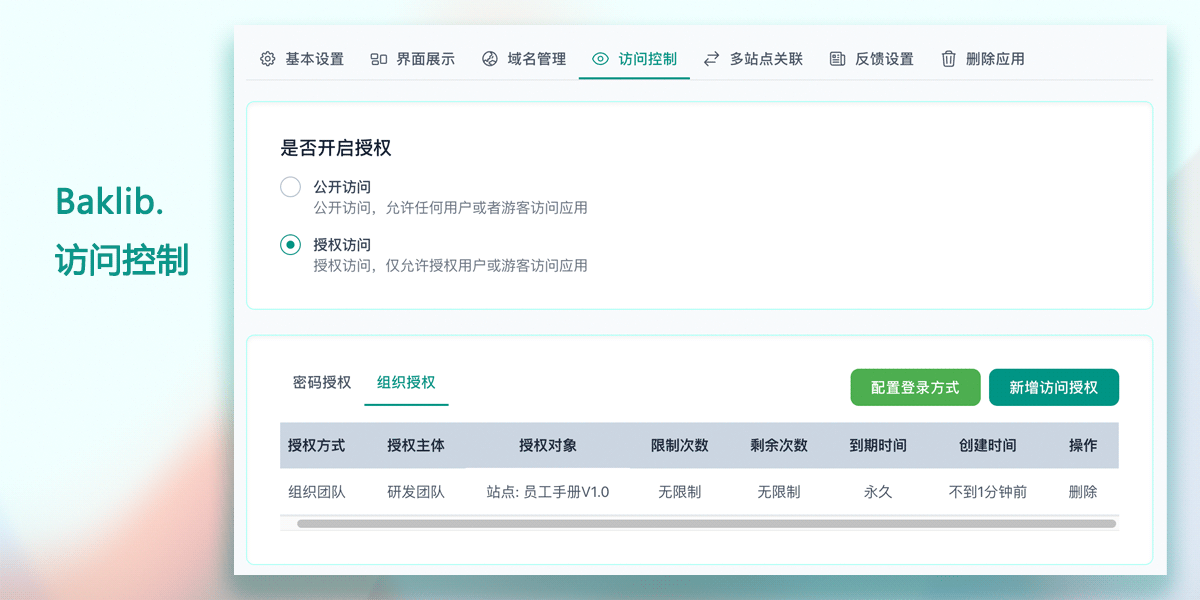
Task: Click the 授权主体 column header
Action: (416, 445)
